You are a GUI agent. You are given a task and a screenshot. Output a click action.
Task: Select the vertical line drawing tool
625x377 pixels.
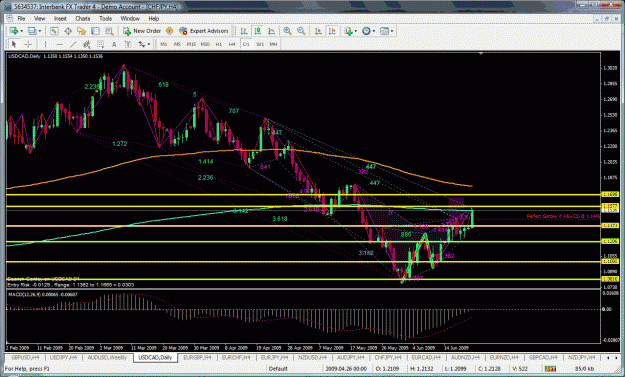(45, 44)
